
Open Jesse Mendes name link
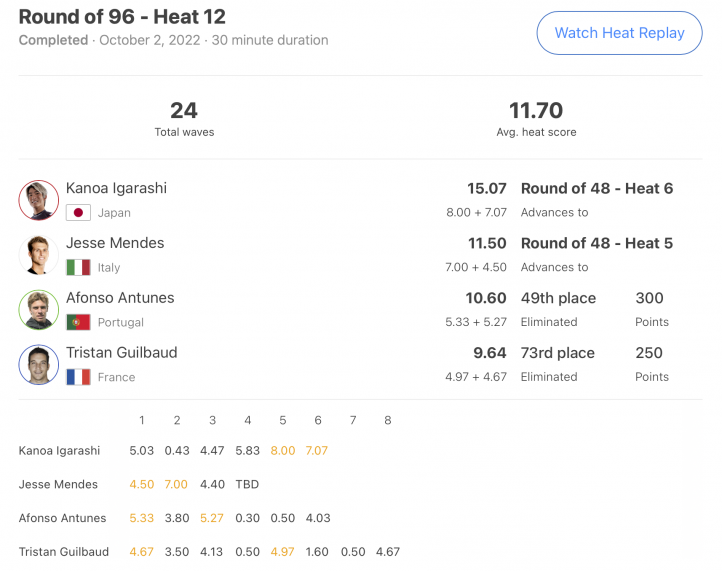pyautogui.click(x=115, y=243)
